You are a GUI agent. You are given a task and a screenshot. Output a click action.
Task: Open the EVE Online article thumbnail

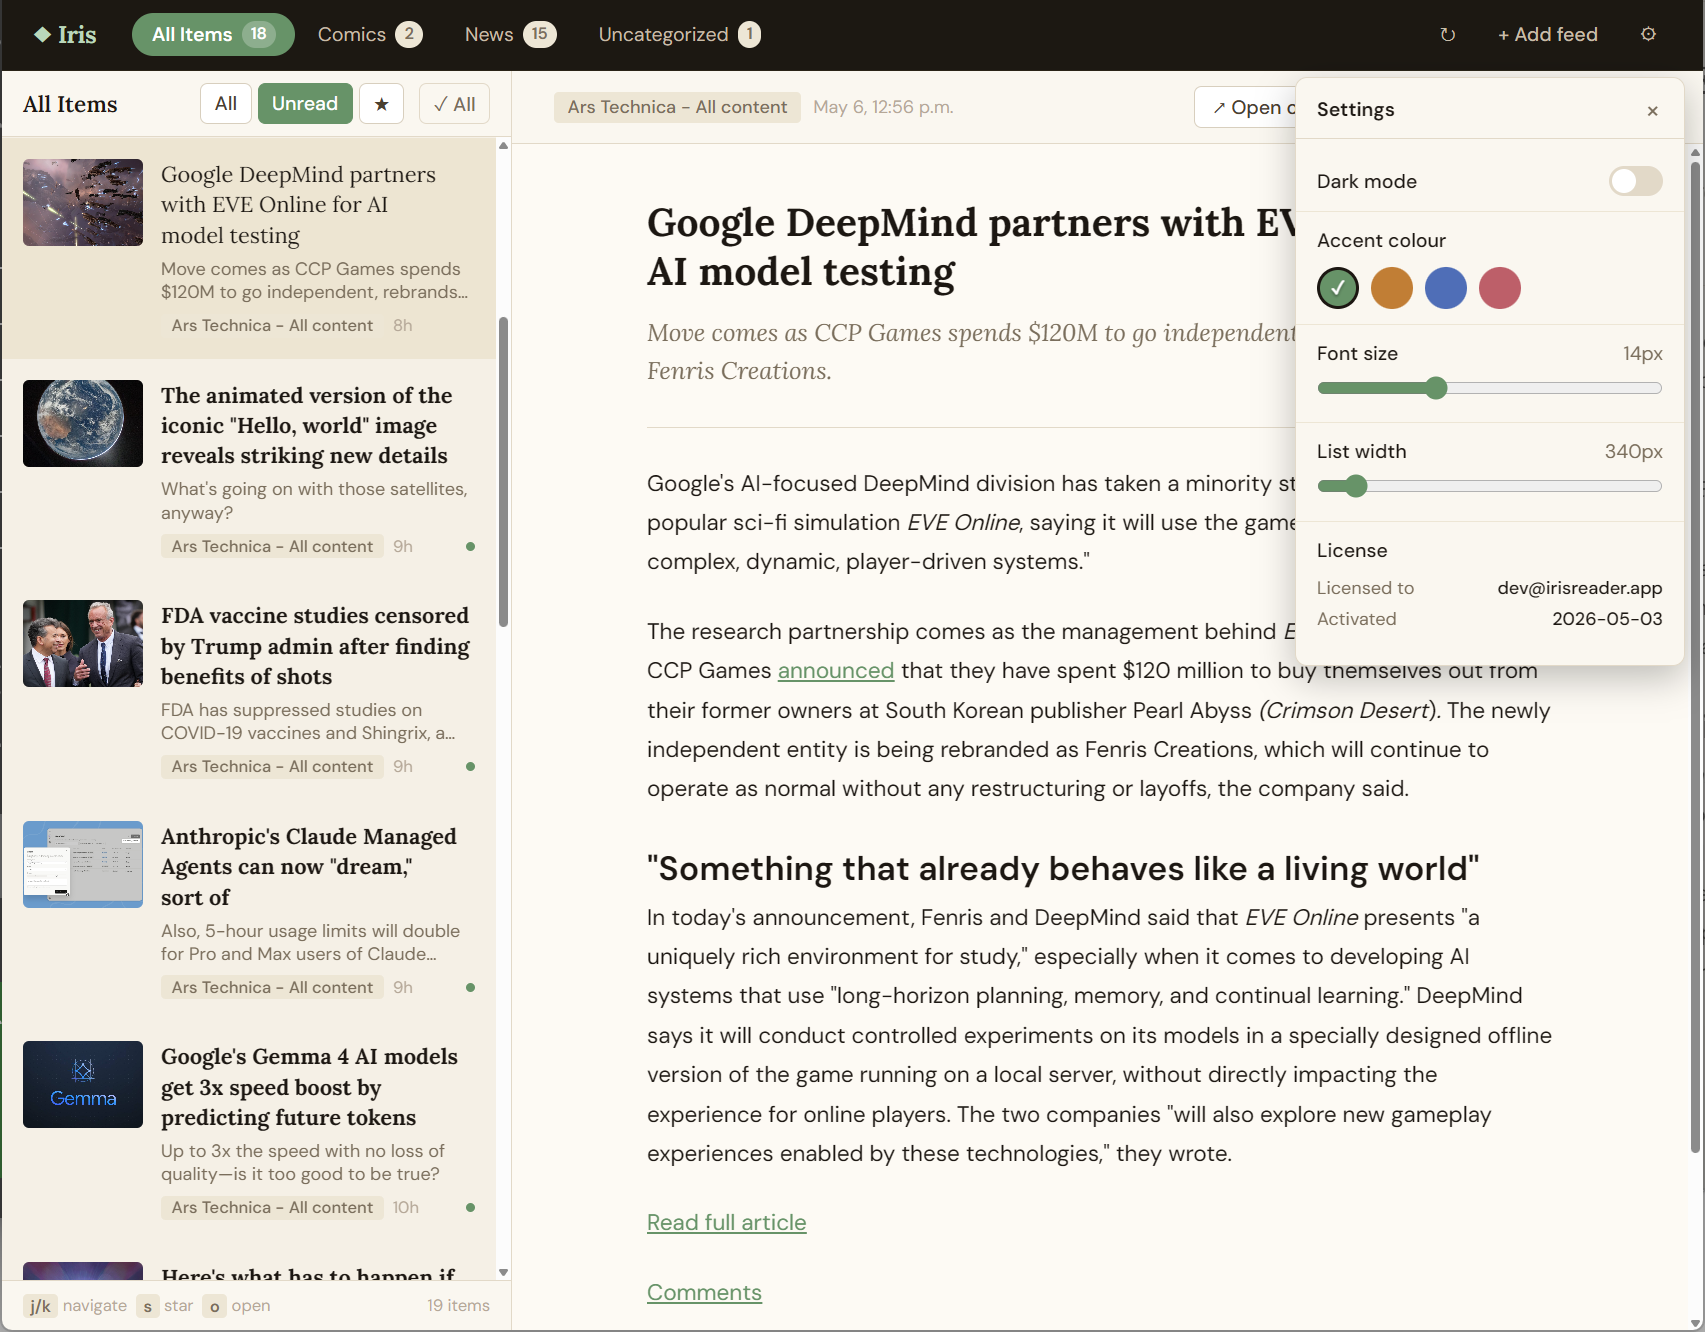83,202
